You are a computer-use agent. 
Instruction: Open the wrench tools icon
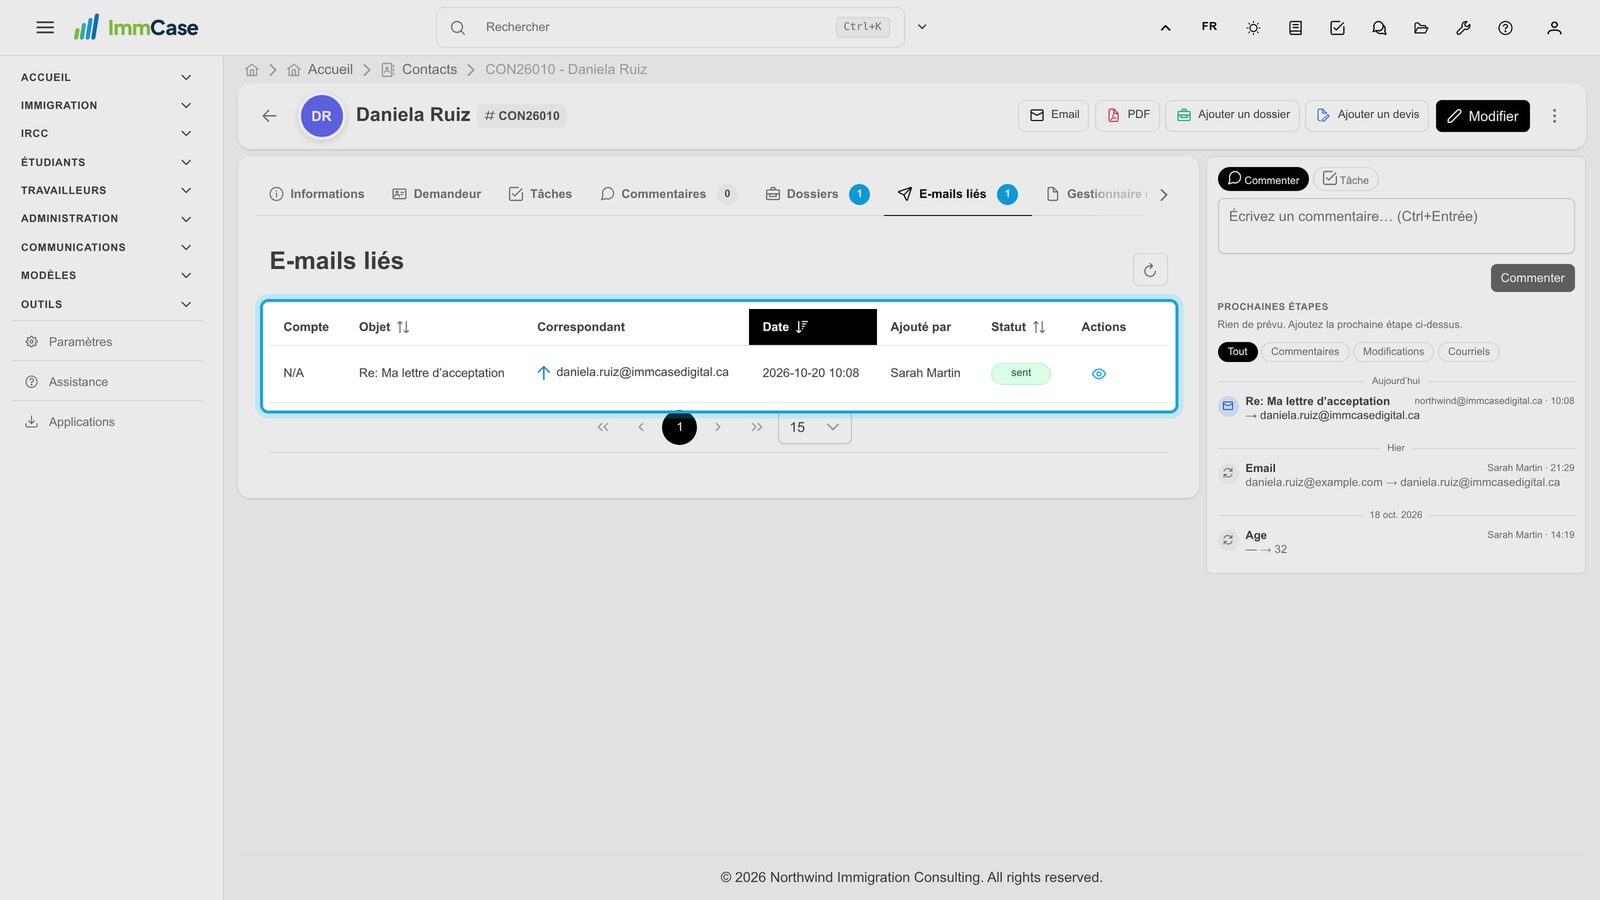[1463, 28]
